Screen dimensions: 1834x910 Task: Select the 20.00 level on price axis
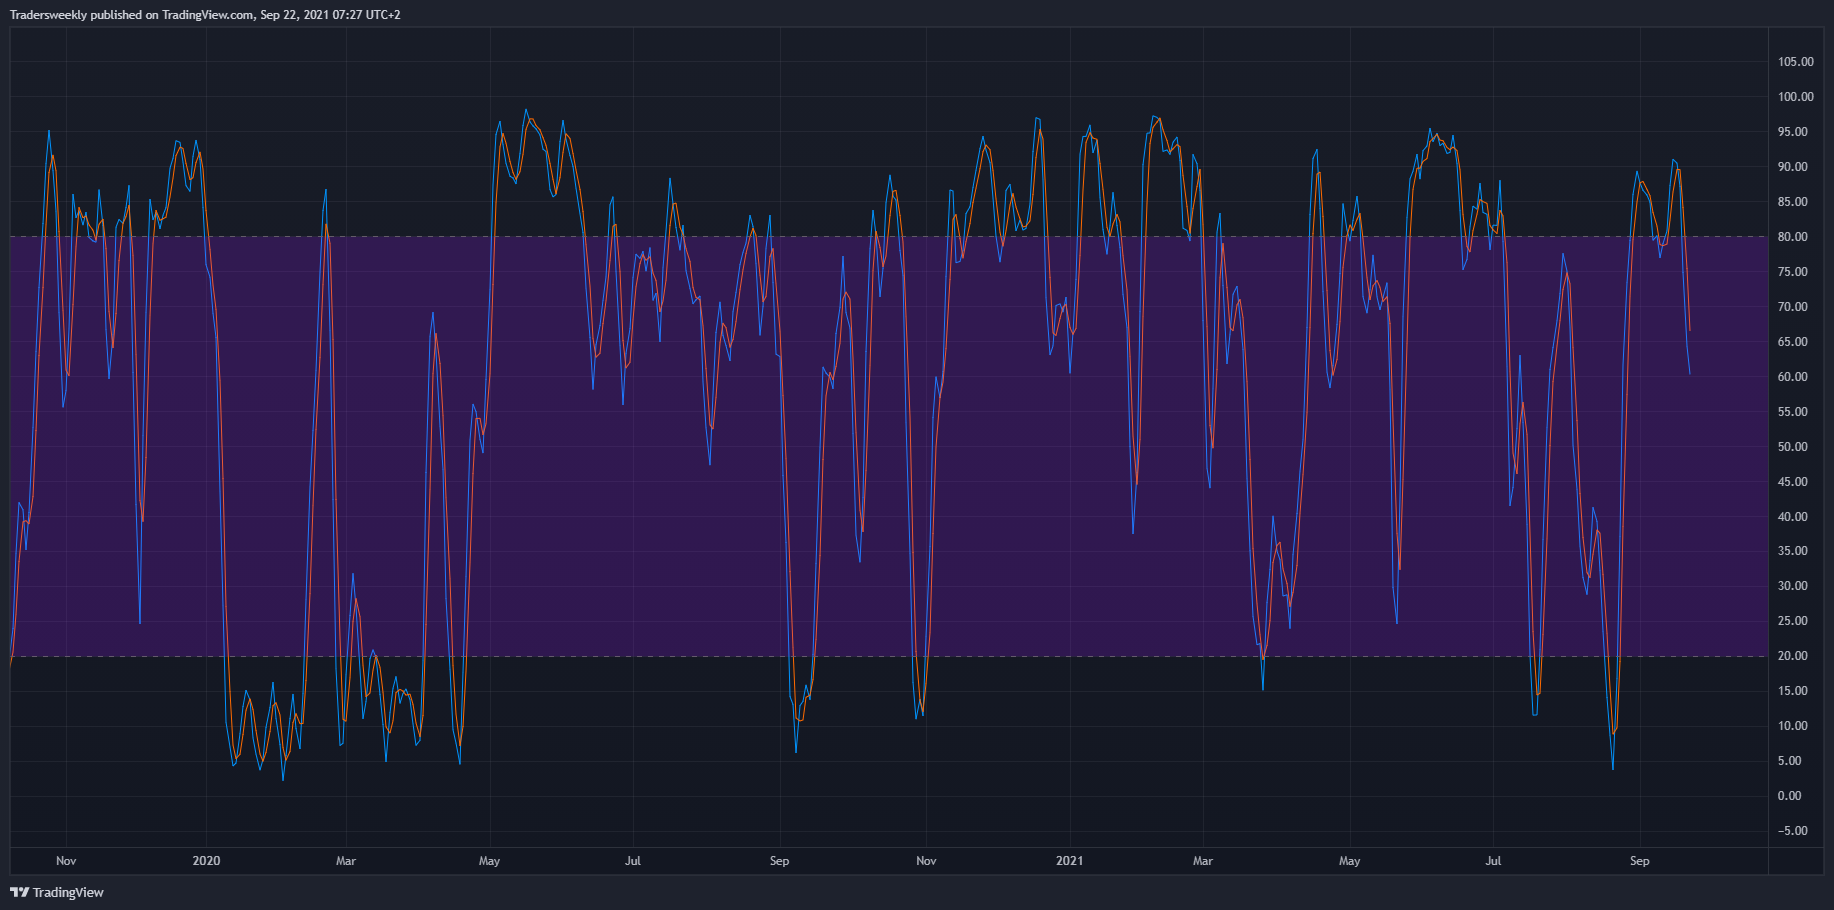coord(1792,656)
